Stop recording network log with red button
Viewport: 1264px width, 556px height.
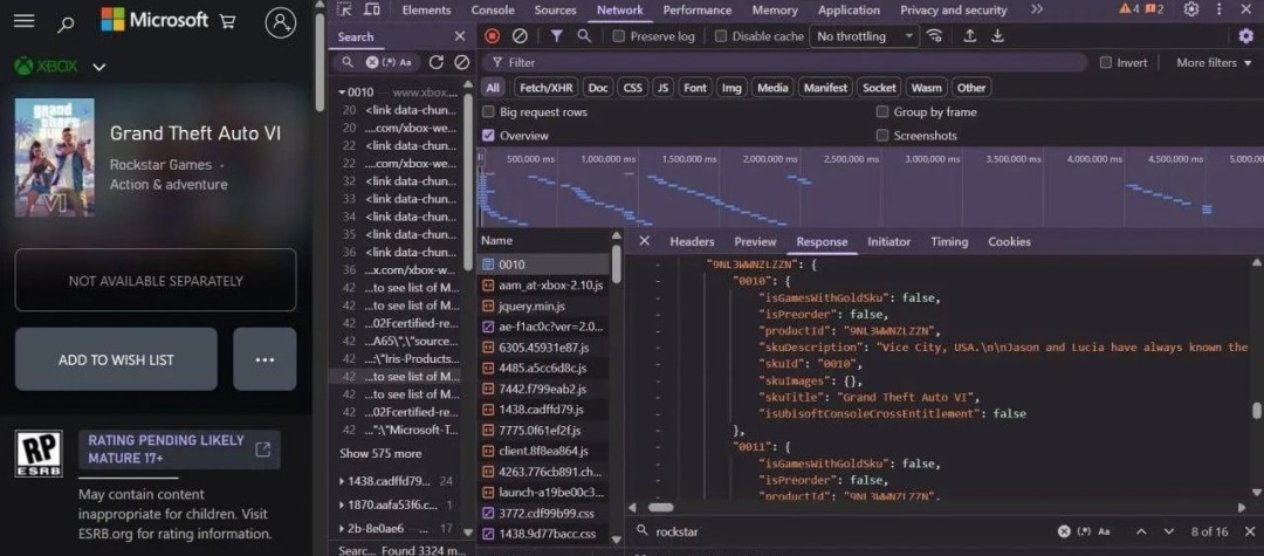coord(492,36)
